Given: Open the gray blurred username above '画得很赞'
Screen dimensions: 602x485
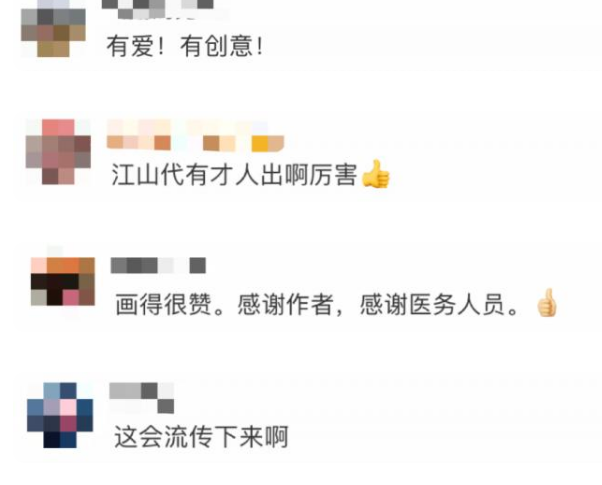Looking at the screenshot, I should [158, 265].
